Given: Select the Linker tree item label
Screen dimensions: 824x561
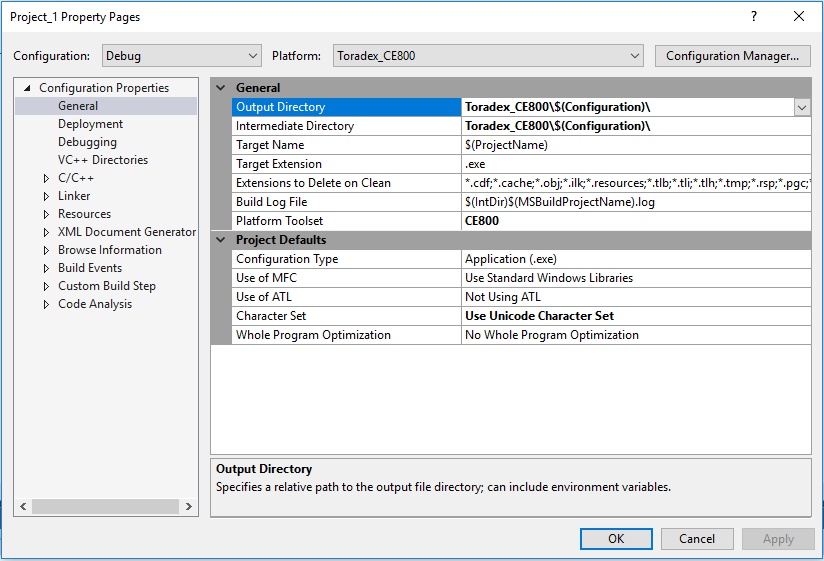Looking at the screenshot, I should tap(74, 196).
